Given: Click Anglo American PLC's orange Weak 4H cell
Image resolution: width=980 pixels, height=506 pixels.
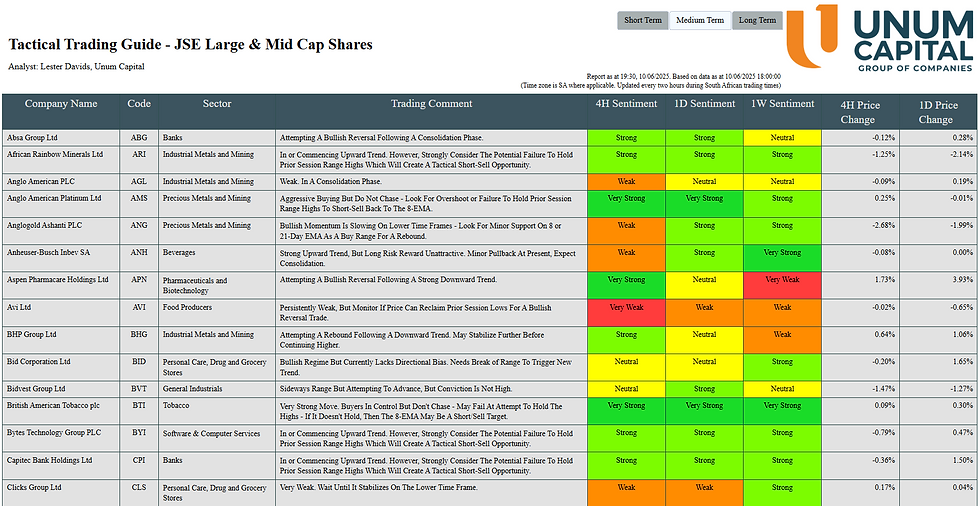Looking at the screenshot, I should (626, 182).
